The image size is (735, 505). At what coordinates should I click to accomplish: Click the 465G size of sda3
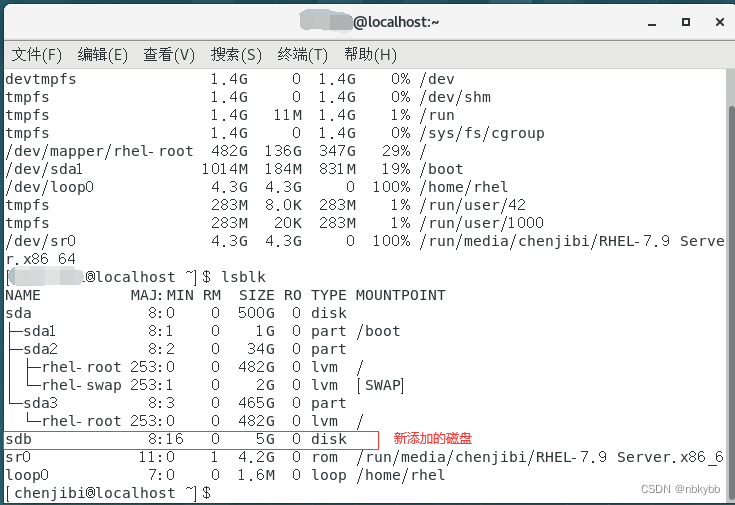tap(256, 403)
